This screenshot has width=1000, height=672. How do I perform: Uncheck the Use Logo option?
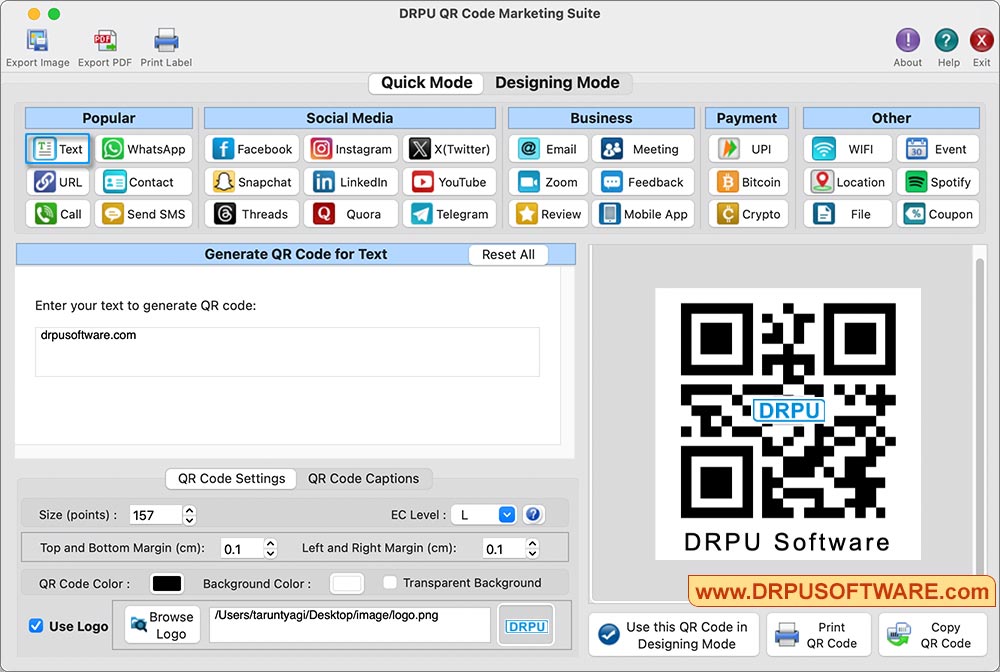click(x=37, y=626)
